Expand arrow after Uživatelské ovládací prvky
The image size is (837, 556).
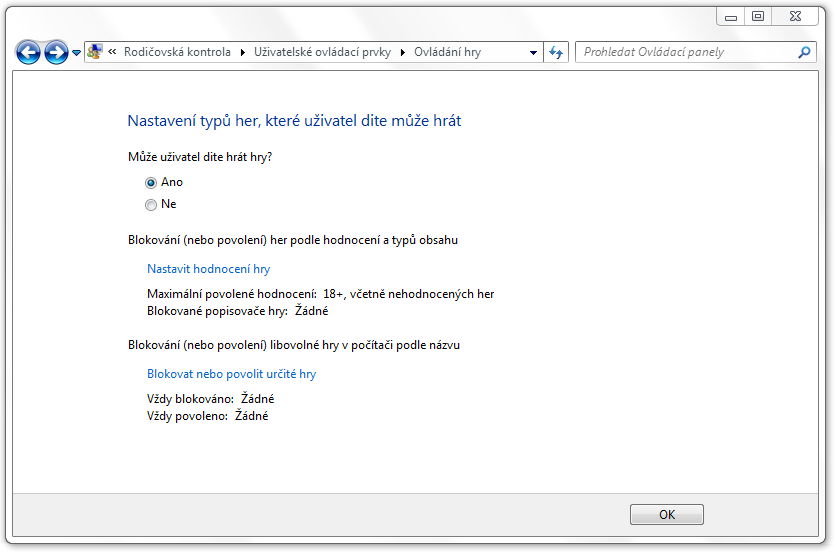pyautogui.click(x=405, y=52)
